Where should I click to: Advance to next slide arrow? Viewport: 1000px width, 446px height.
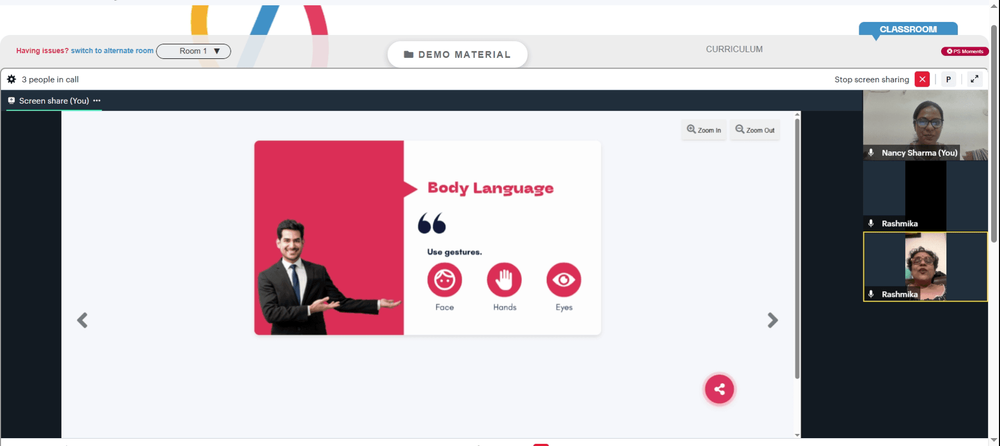click(x=772, y=320)
